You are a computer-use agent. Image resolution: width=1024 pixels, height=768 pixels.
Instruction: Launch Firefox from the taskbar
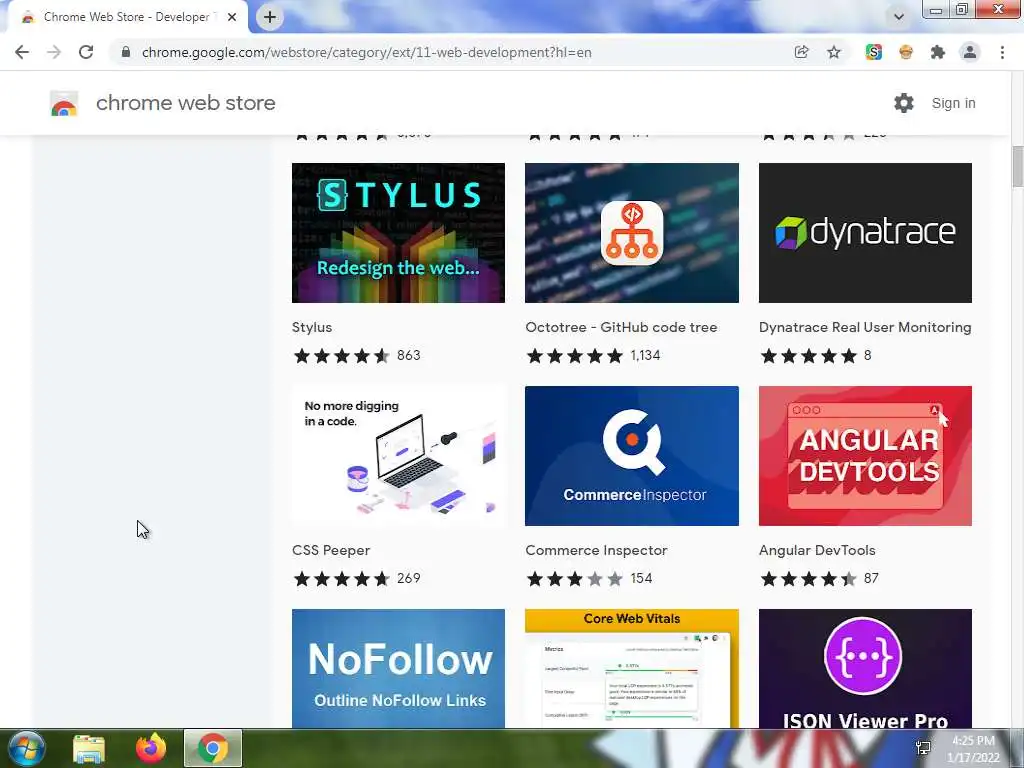point(151,748)
